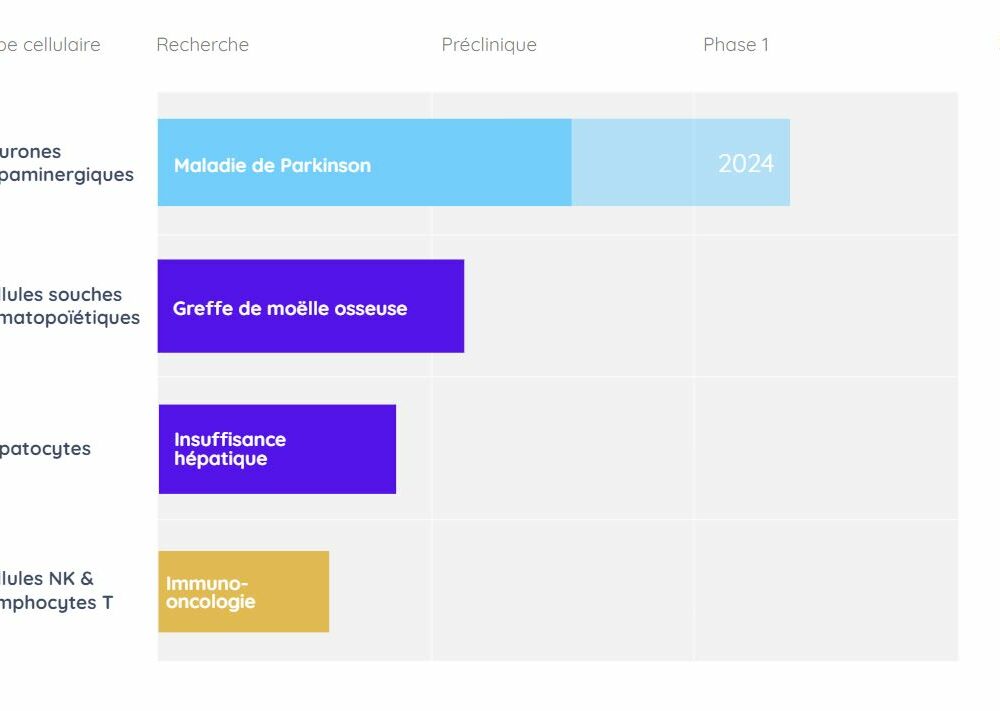
Task: Click the Greffe de moëlle osseuse text
Action: [x=290, y=309]
